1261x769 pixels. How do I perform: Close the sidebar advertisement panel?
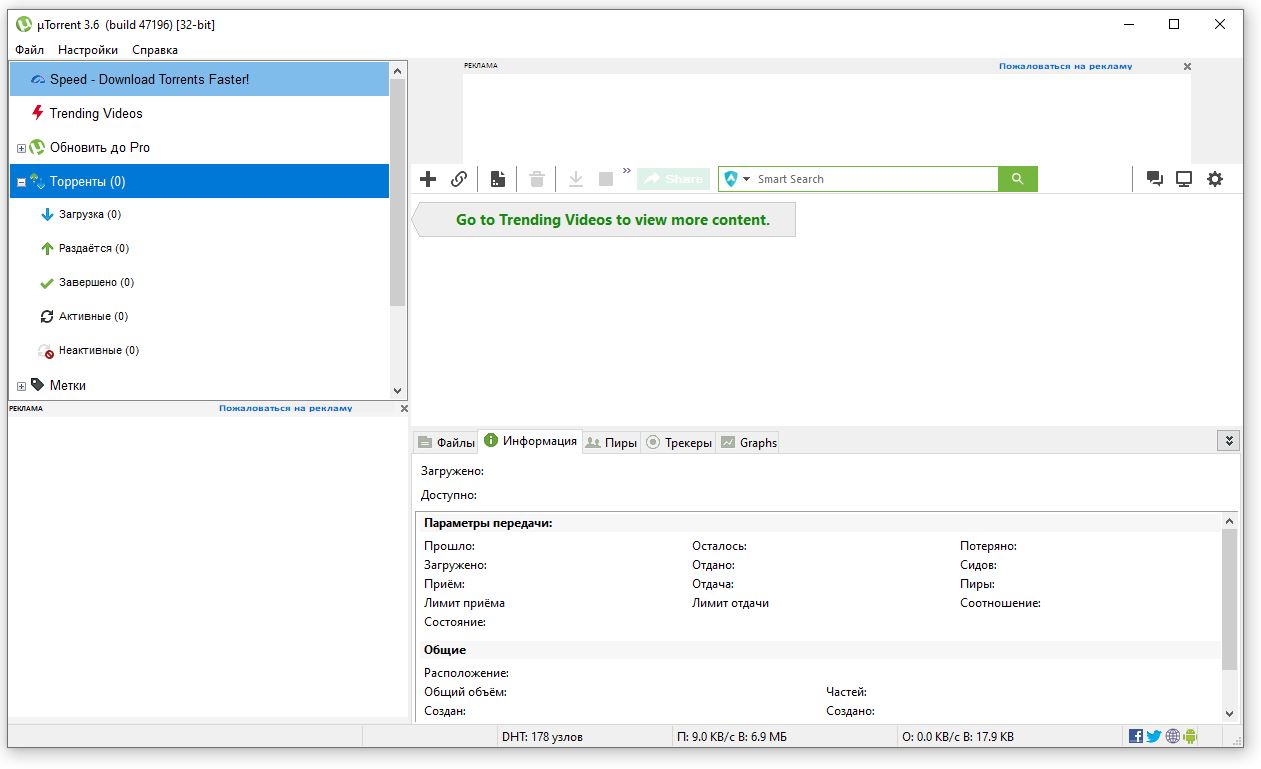pos(404,408)
